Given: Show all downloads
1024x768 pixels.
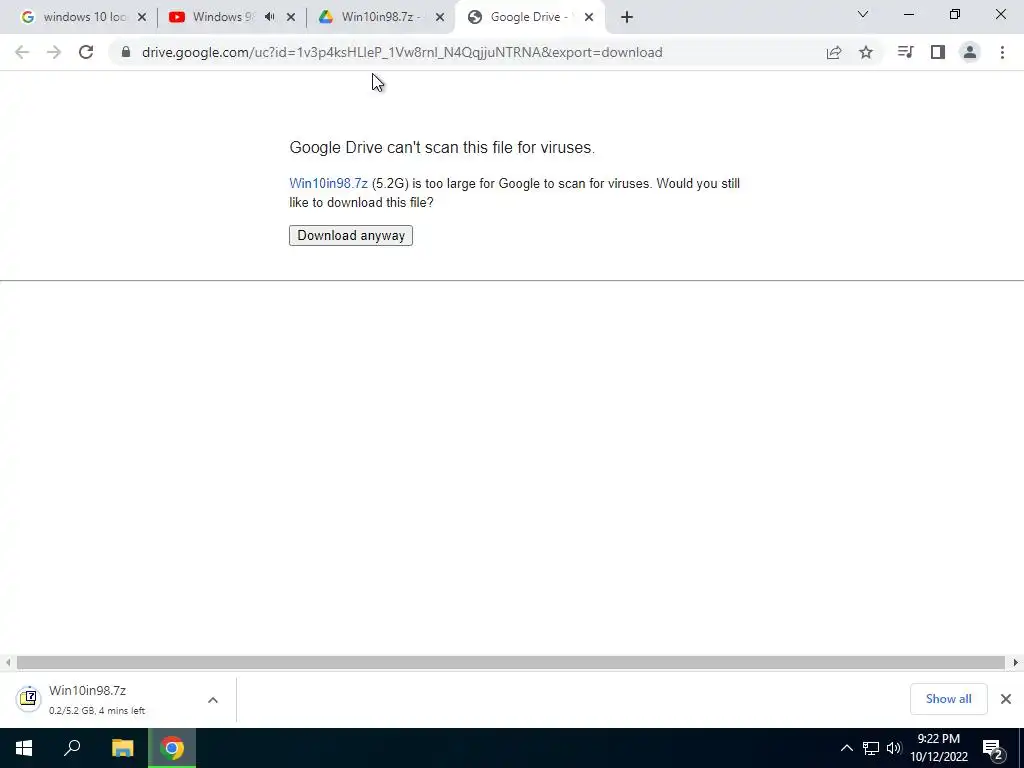Looking at the screenshot, I should click(x=948, y=699).
